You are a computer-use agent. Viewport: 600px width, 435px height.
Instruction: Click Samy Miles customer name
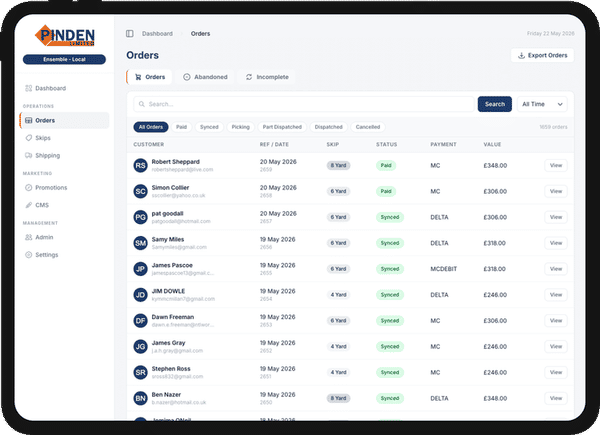point(168,239)
